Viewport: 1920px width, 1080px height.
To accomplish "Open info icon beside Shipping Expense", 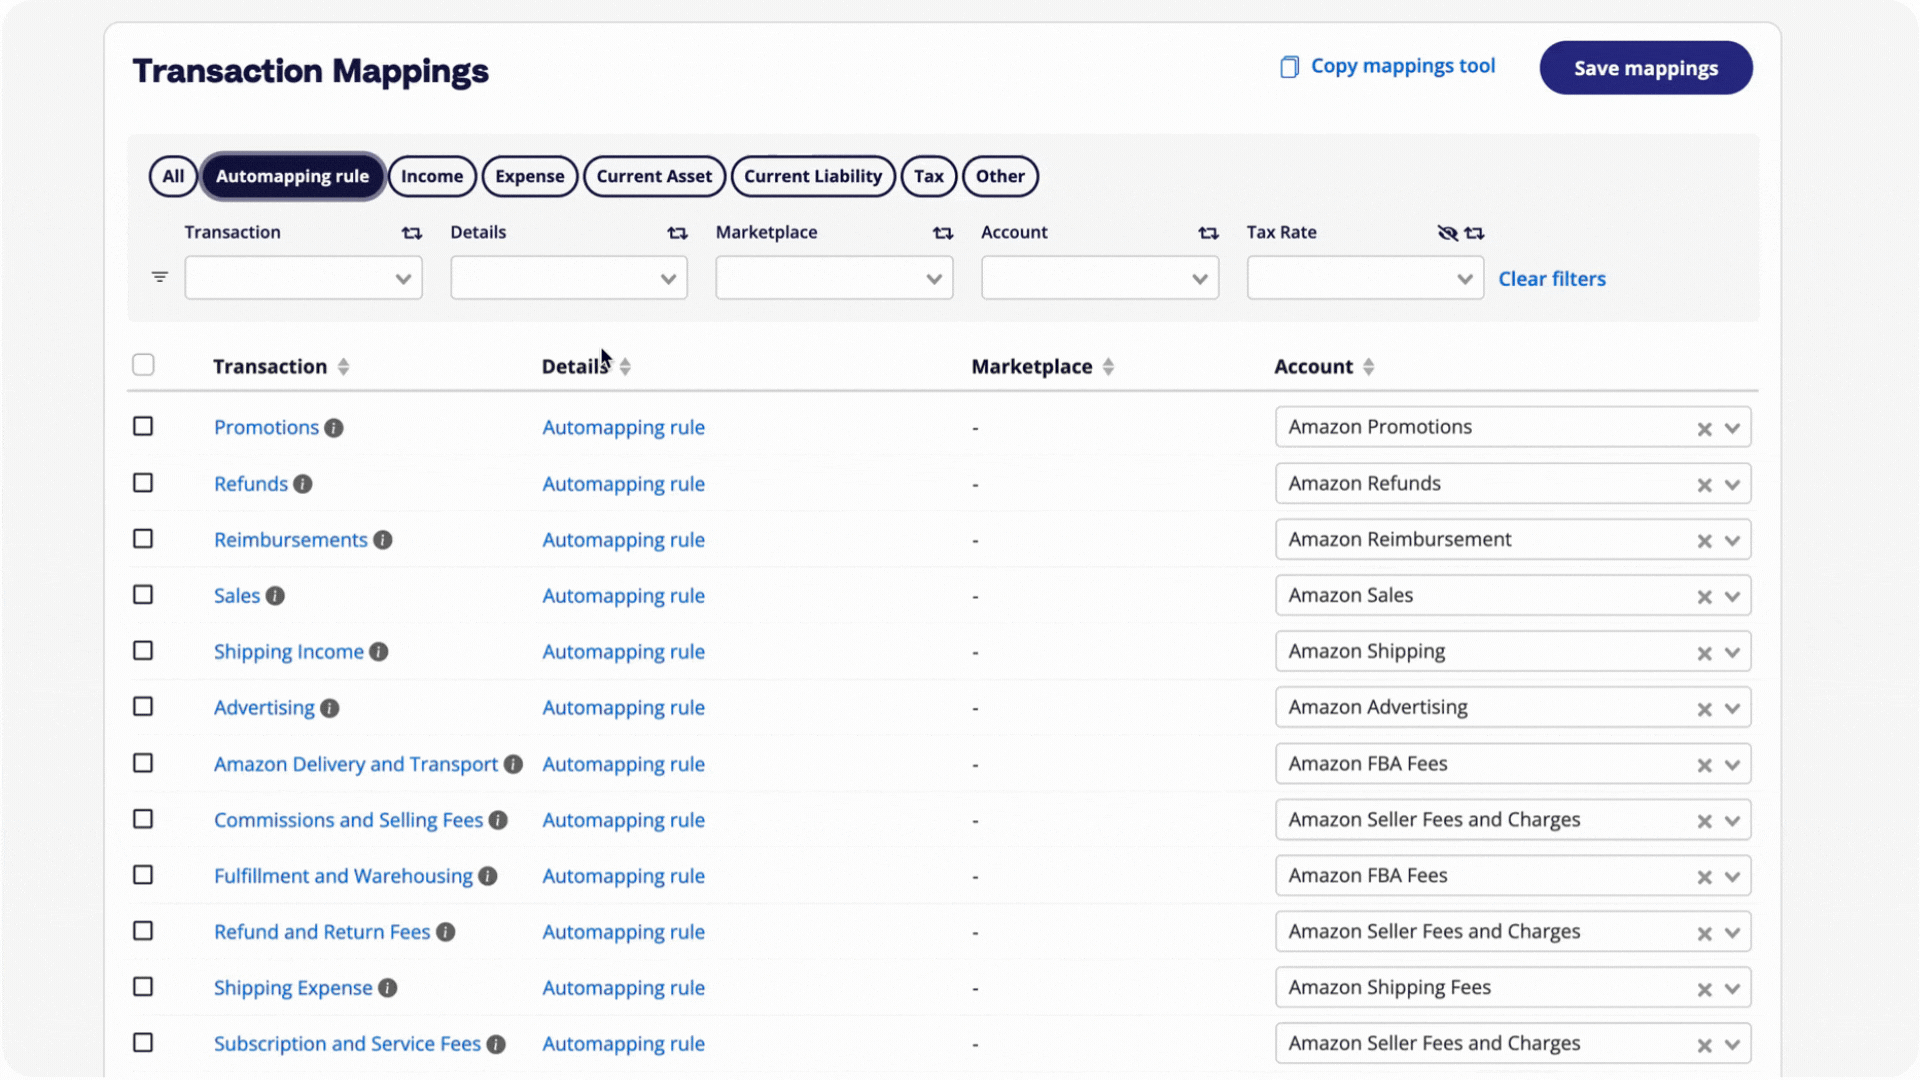I will (388, 988).
